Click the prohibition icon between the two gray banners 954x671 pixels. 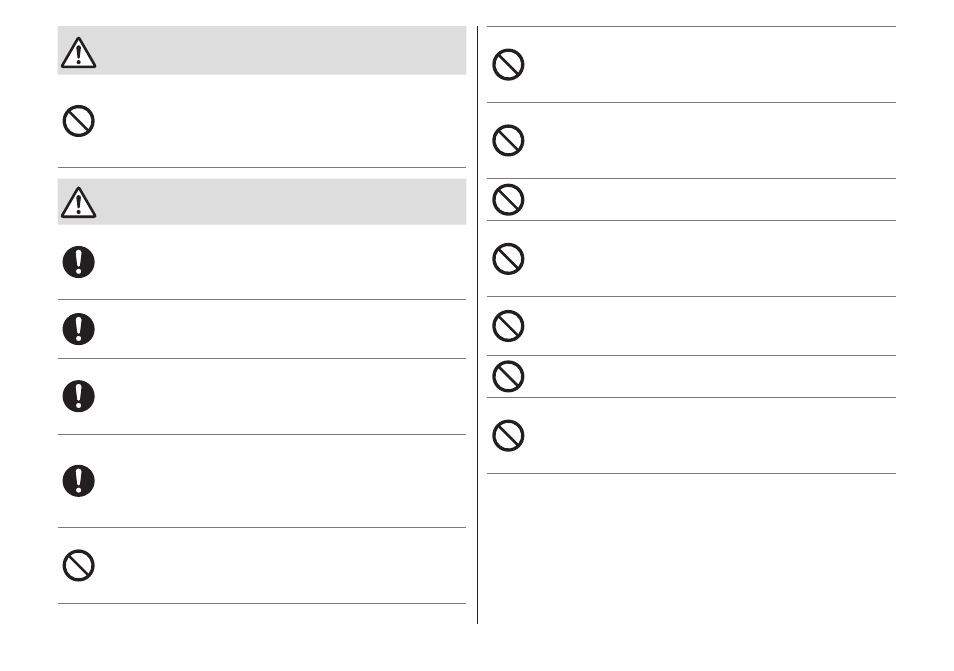(x=78, y=121)
